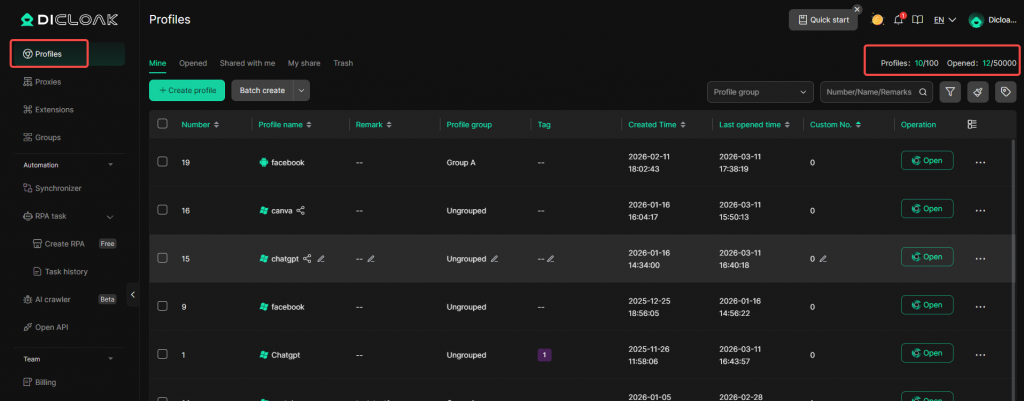The height and width of the screenshot is (401, 1024).
Task: Click the tag icon button in toolbar
Action: [x=1005, y=92]
